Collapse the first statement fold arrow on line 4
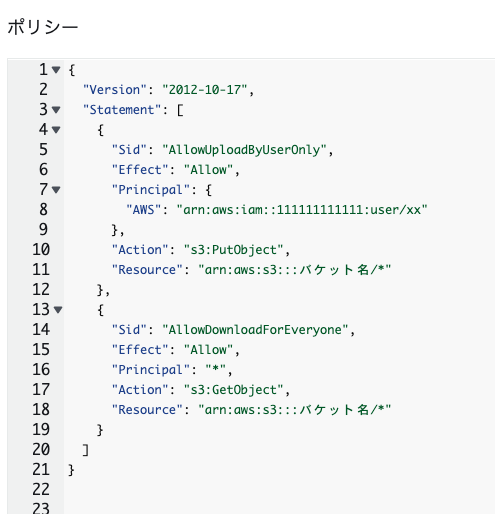This screenshot has height=514, width=495. click(x=56, y=130)
